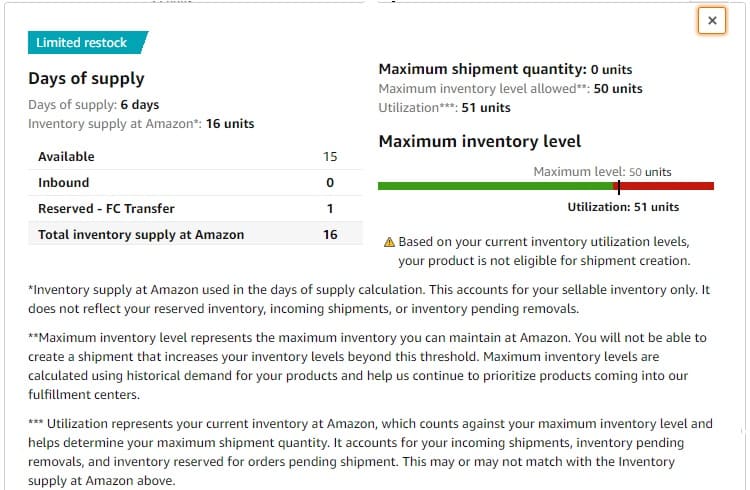The height and width of the screenshot is (490, 750).
Task: Click the Utilization: 51 units label under bar
Action: pyautogui.click(x=623, y=207)
